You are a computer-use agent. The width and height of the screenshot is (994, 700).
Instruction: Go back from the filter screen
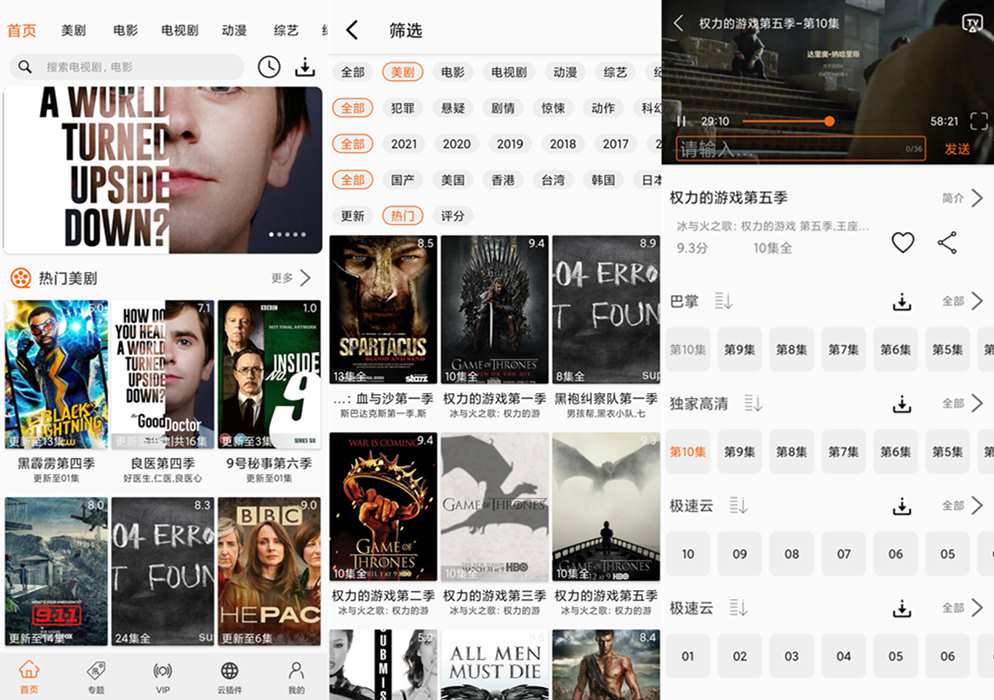coord(352,30)
